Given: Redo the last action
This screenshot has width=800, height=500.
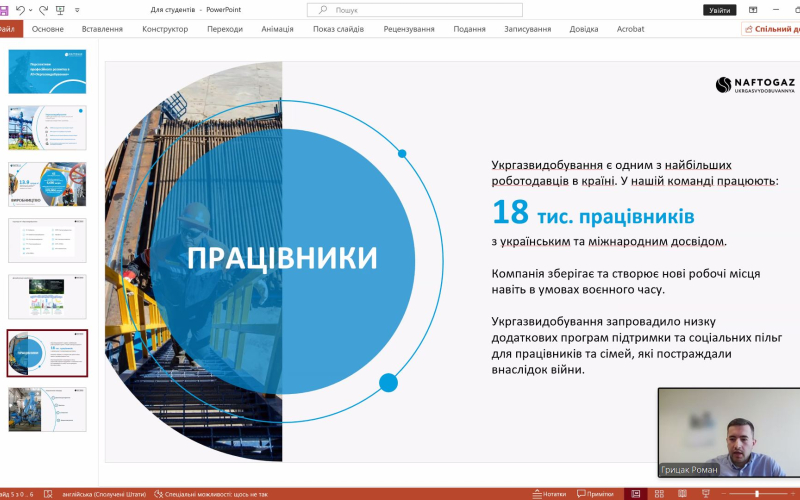Looking at the screenshot, I should pyautogui.click(x=43, y=10).
